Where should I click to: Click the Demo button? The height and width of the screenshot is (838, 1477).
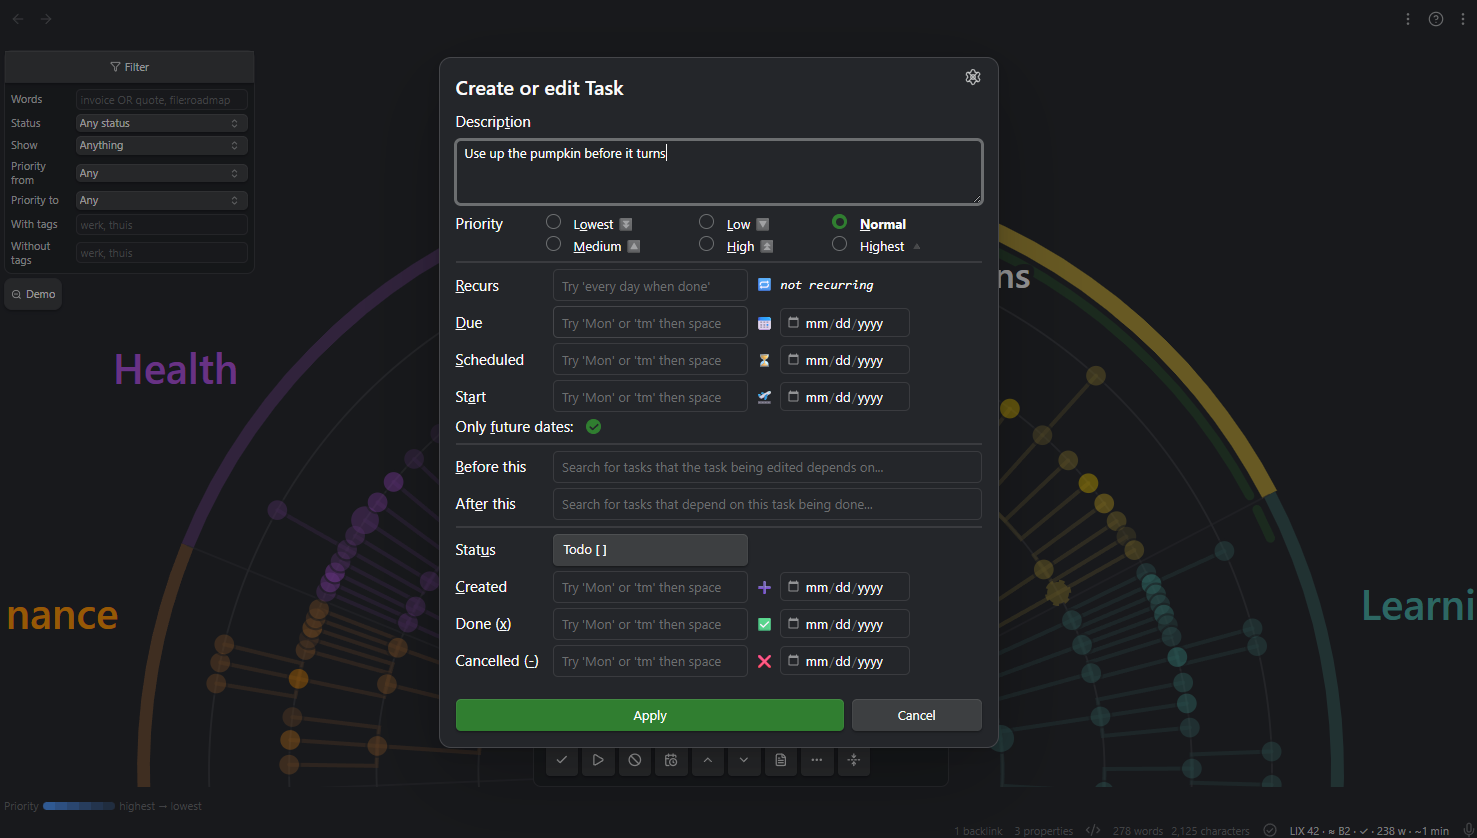33,294
